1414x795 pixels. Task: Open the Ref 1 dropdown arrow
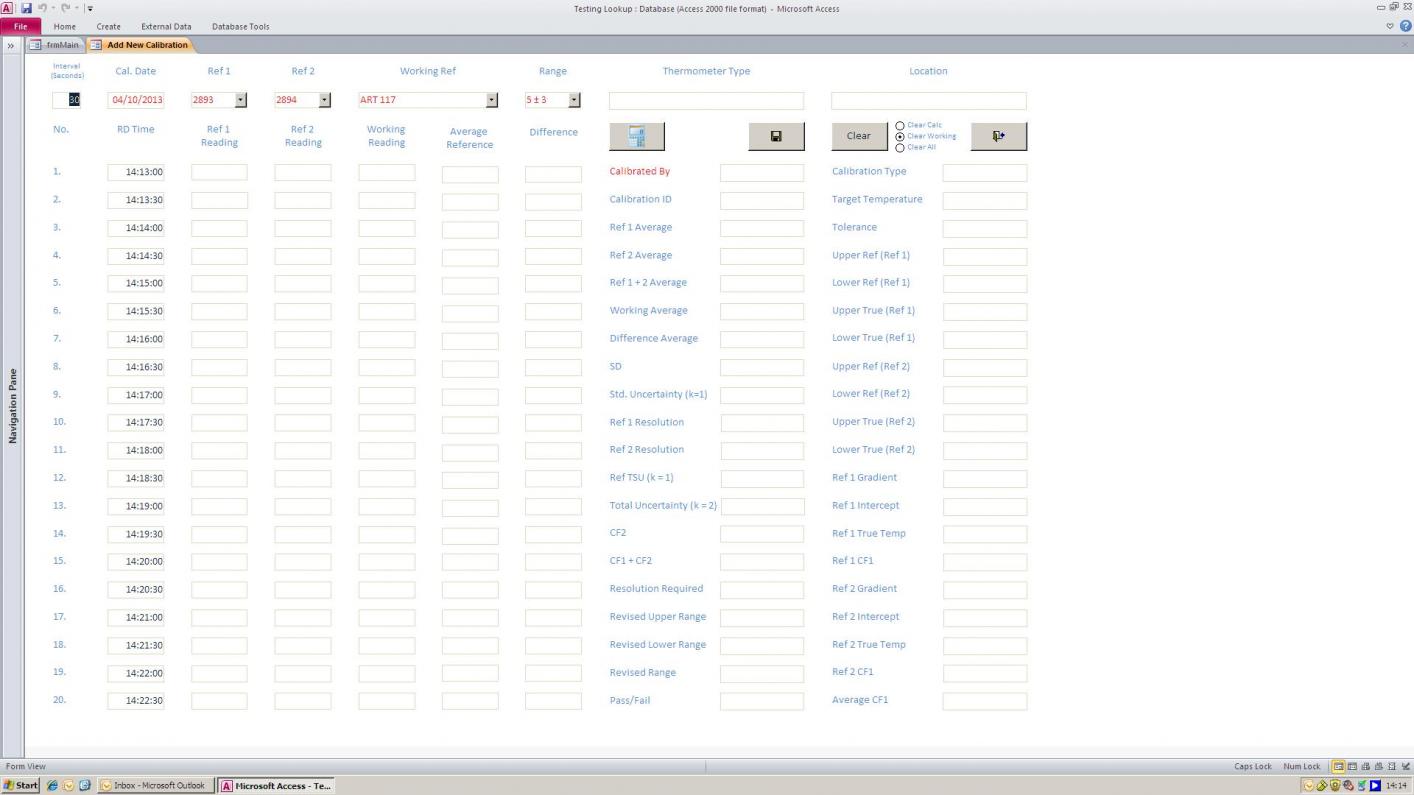(x=241, y=100)
